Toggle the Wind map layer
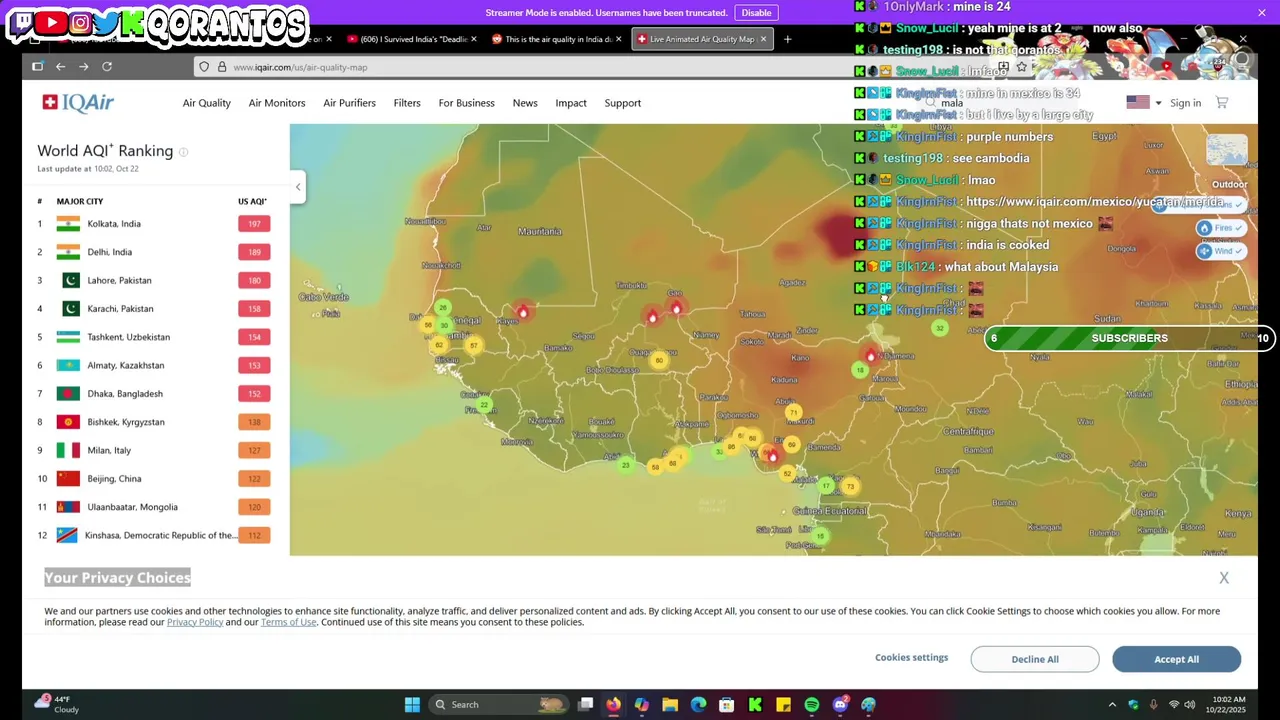 (x=1220, y=251)
